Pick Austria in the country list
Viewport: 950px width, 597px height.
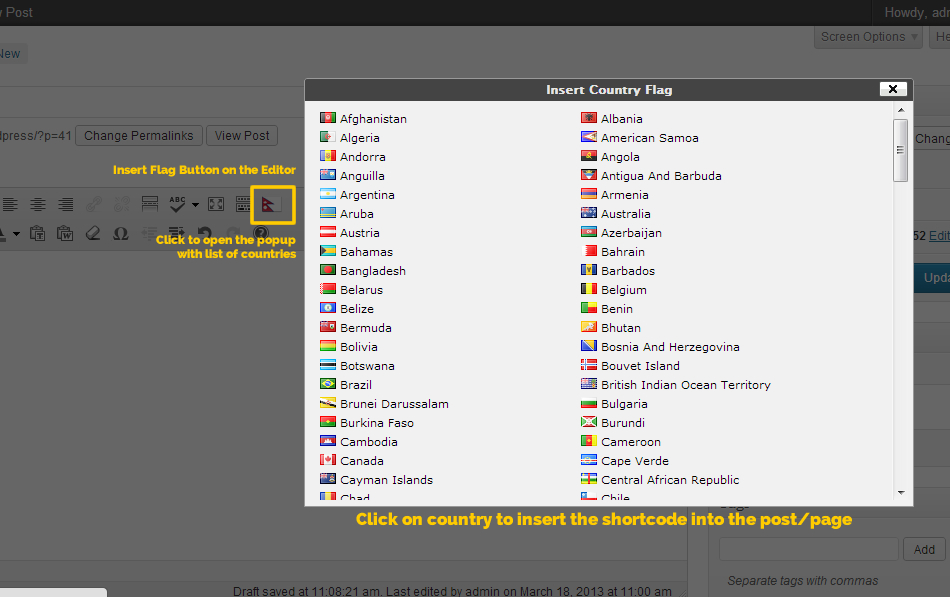(x=360, y=233)
